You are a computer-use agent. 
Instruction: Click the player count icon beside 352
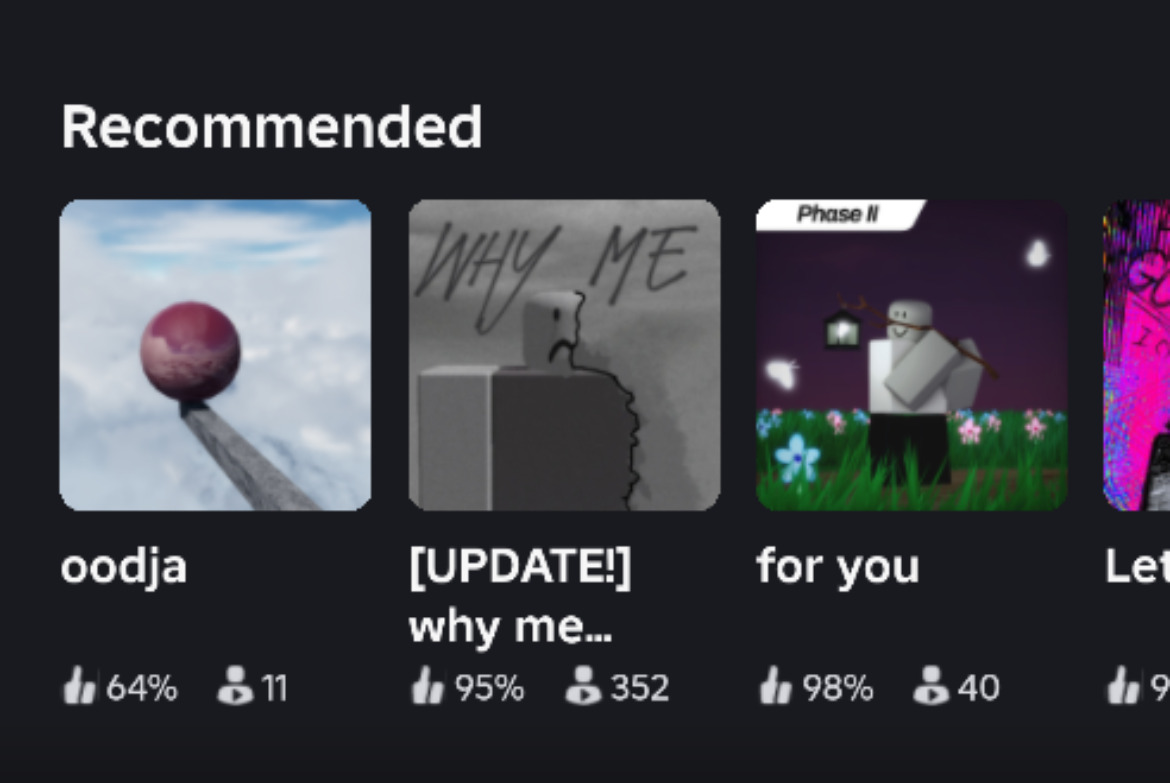click(x=583, y=685)
